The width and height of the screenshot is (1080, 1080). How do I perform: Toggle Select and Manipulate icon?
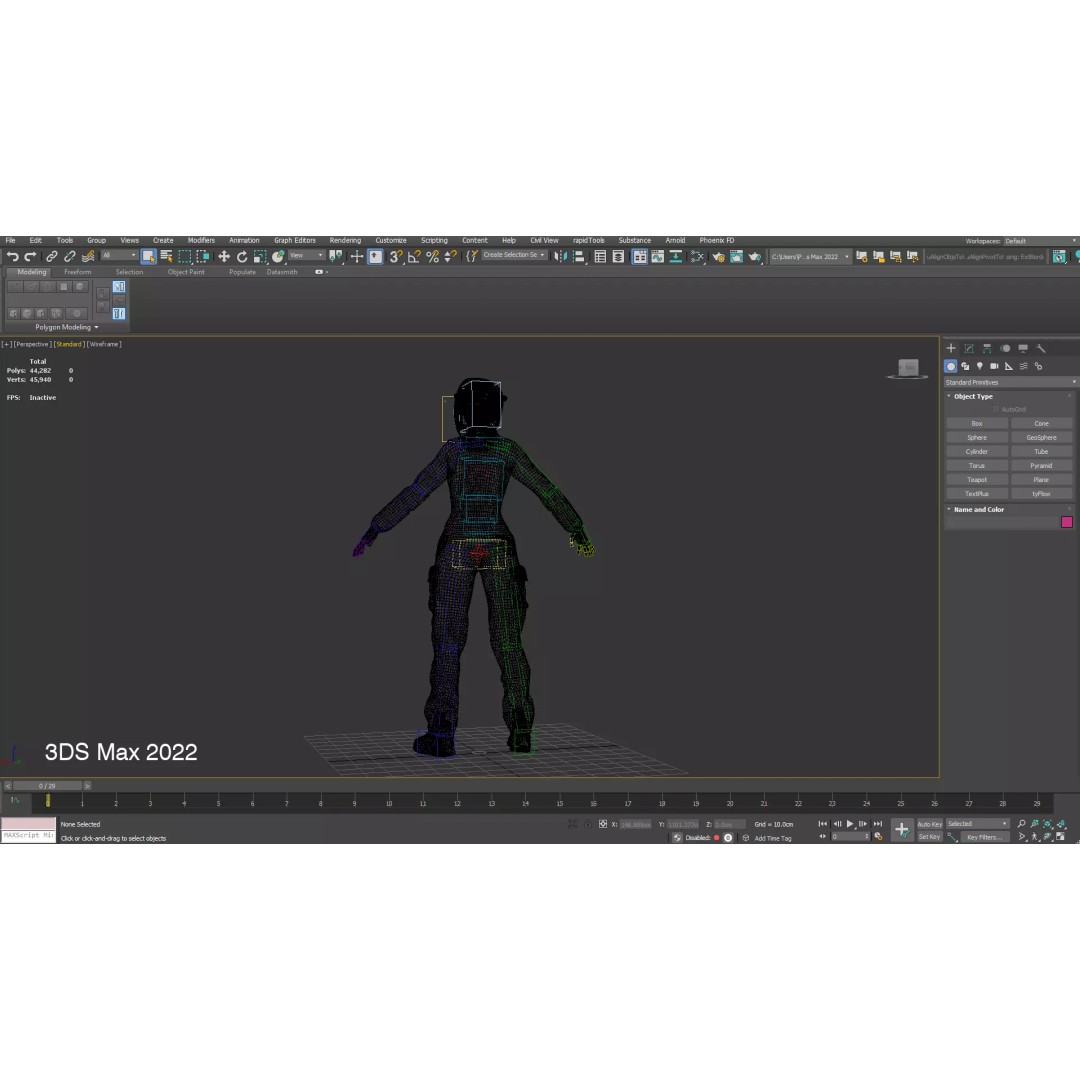coord(357,257)
